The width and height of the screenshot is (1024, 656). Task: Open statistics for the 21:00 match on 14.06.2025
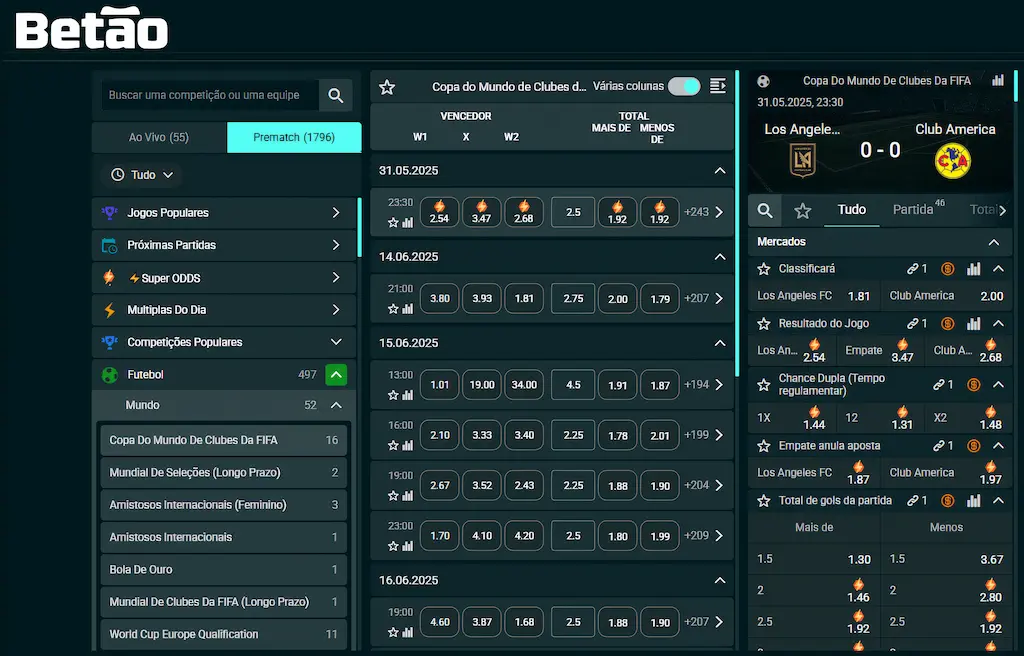408,309
